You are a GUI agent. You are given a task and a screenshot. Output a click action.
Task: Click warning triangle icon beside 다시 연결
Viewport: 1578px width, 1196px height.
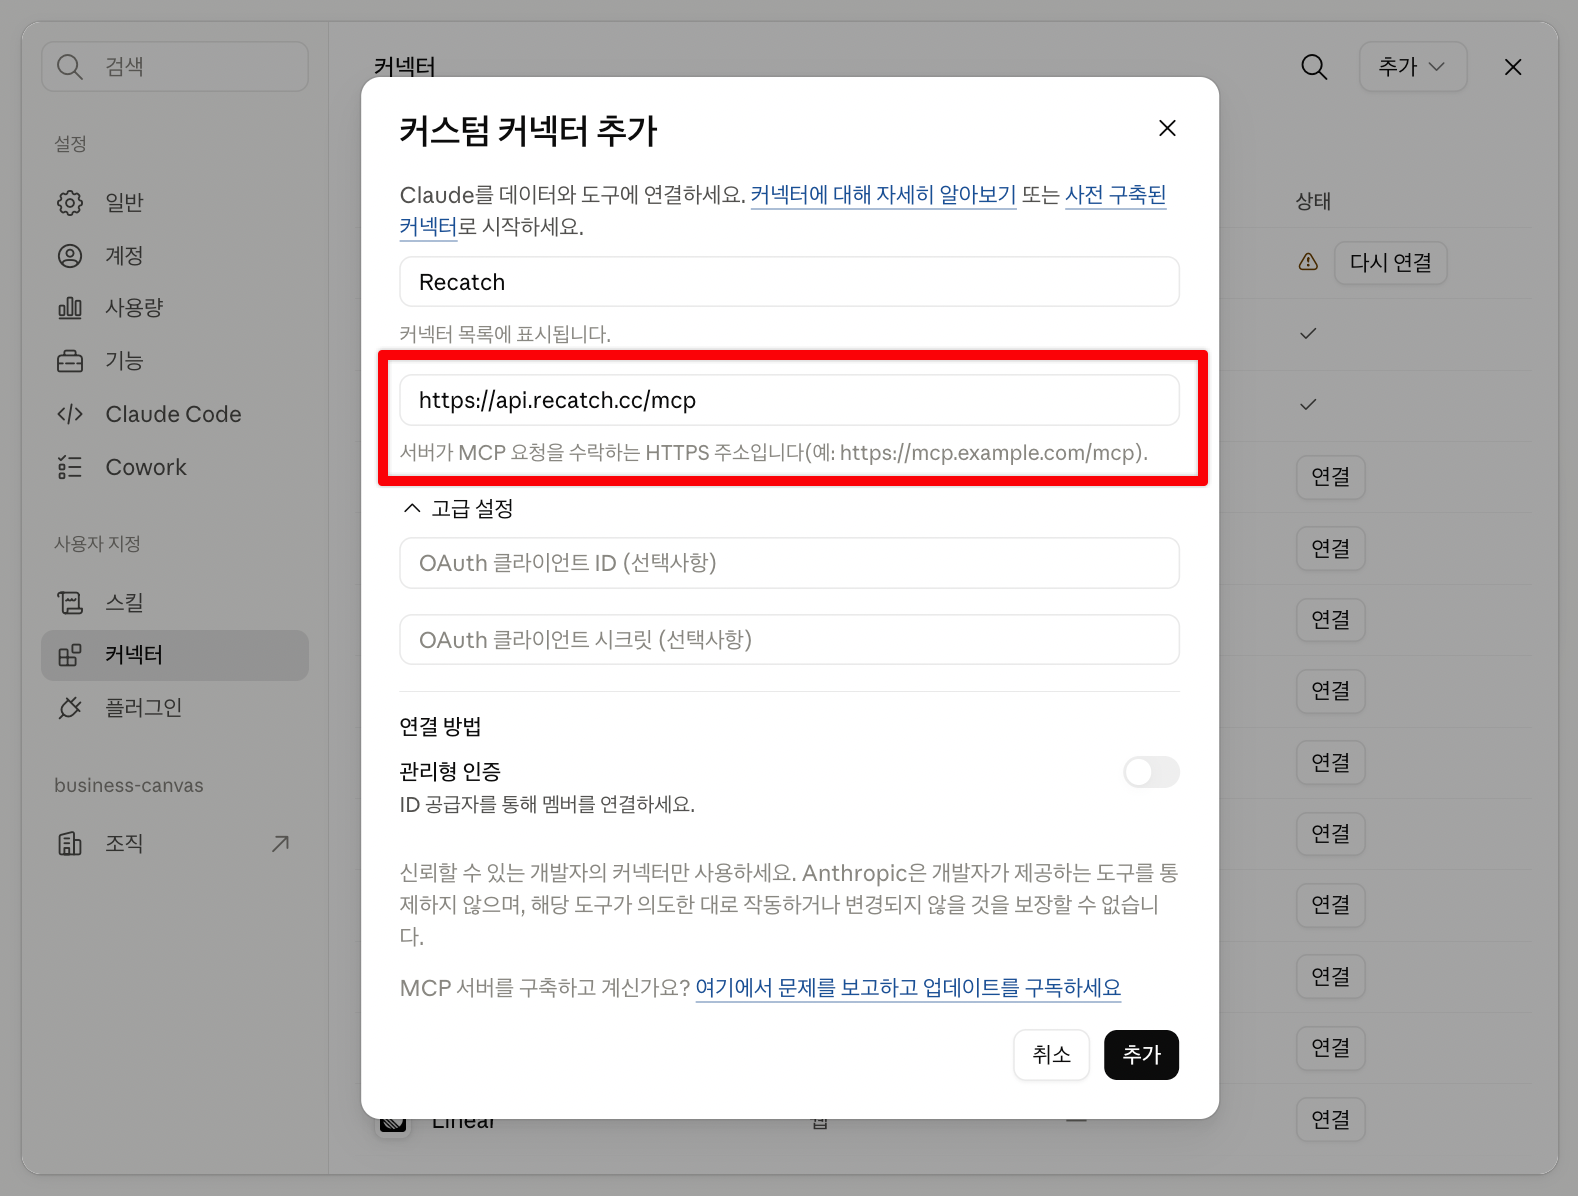(x=1308, y=262)
